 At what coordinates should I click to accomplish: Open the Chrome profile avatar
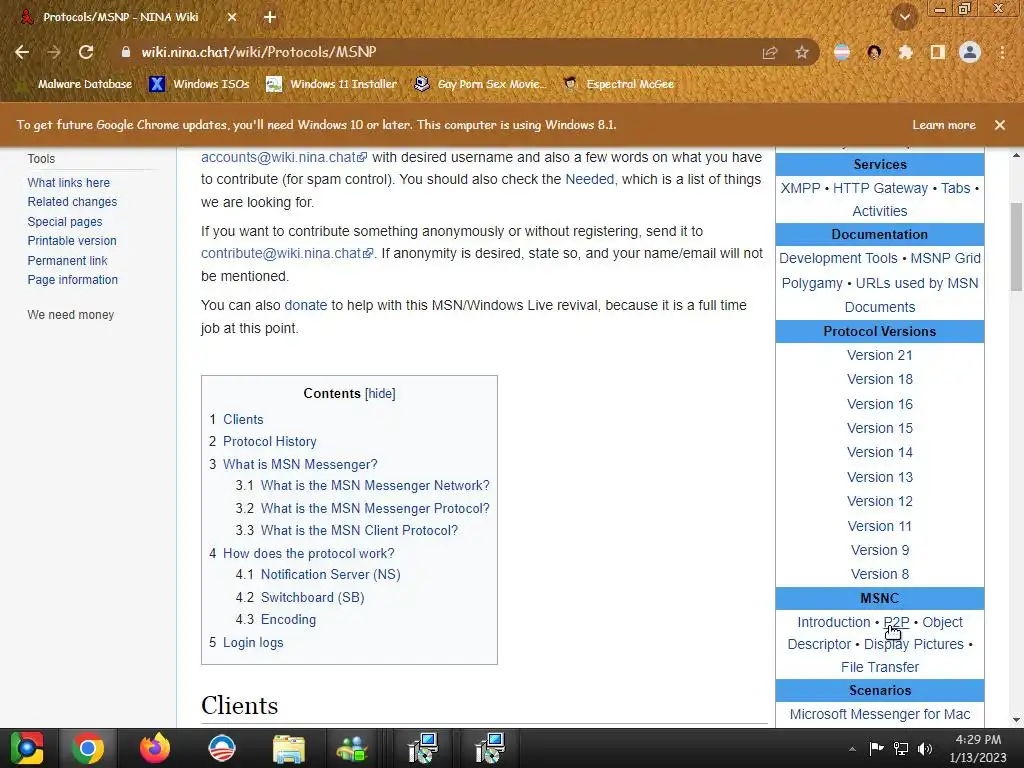(970, 52)
